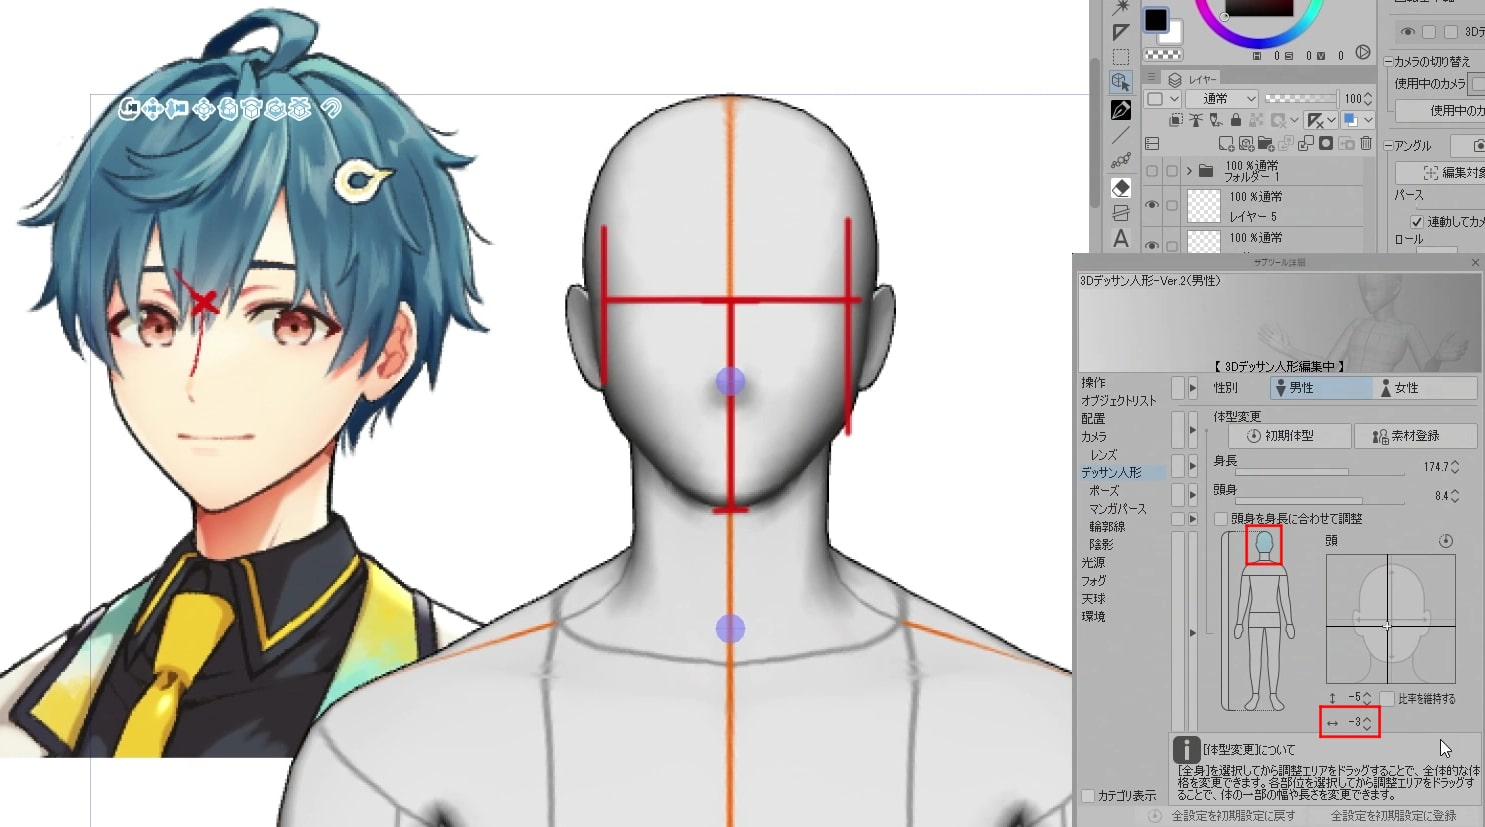Click the 身長 height slider
1485x827 pixels.
1320,472
